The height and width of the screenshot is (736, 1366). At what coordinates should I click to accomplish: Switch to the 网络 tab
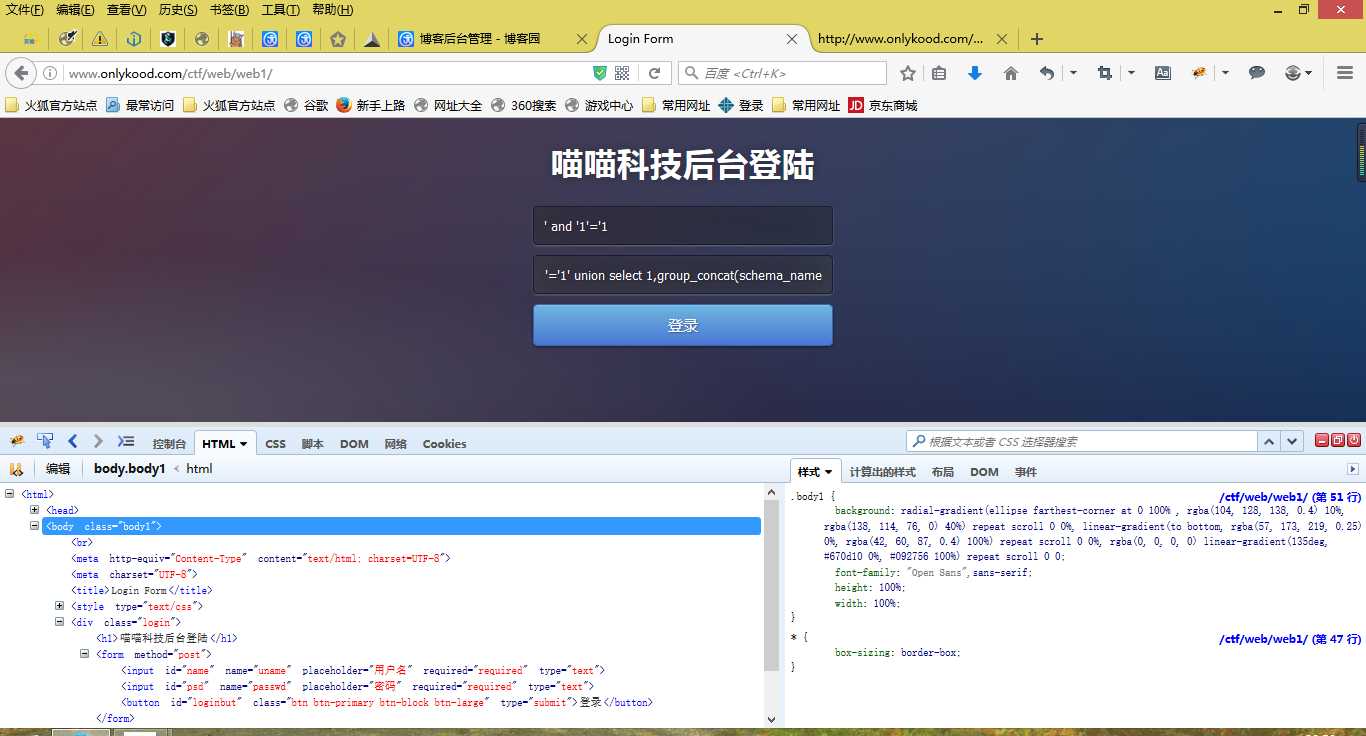pos(396,444)
